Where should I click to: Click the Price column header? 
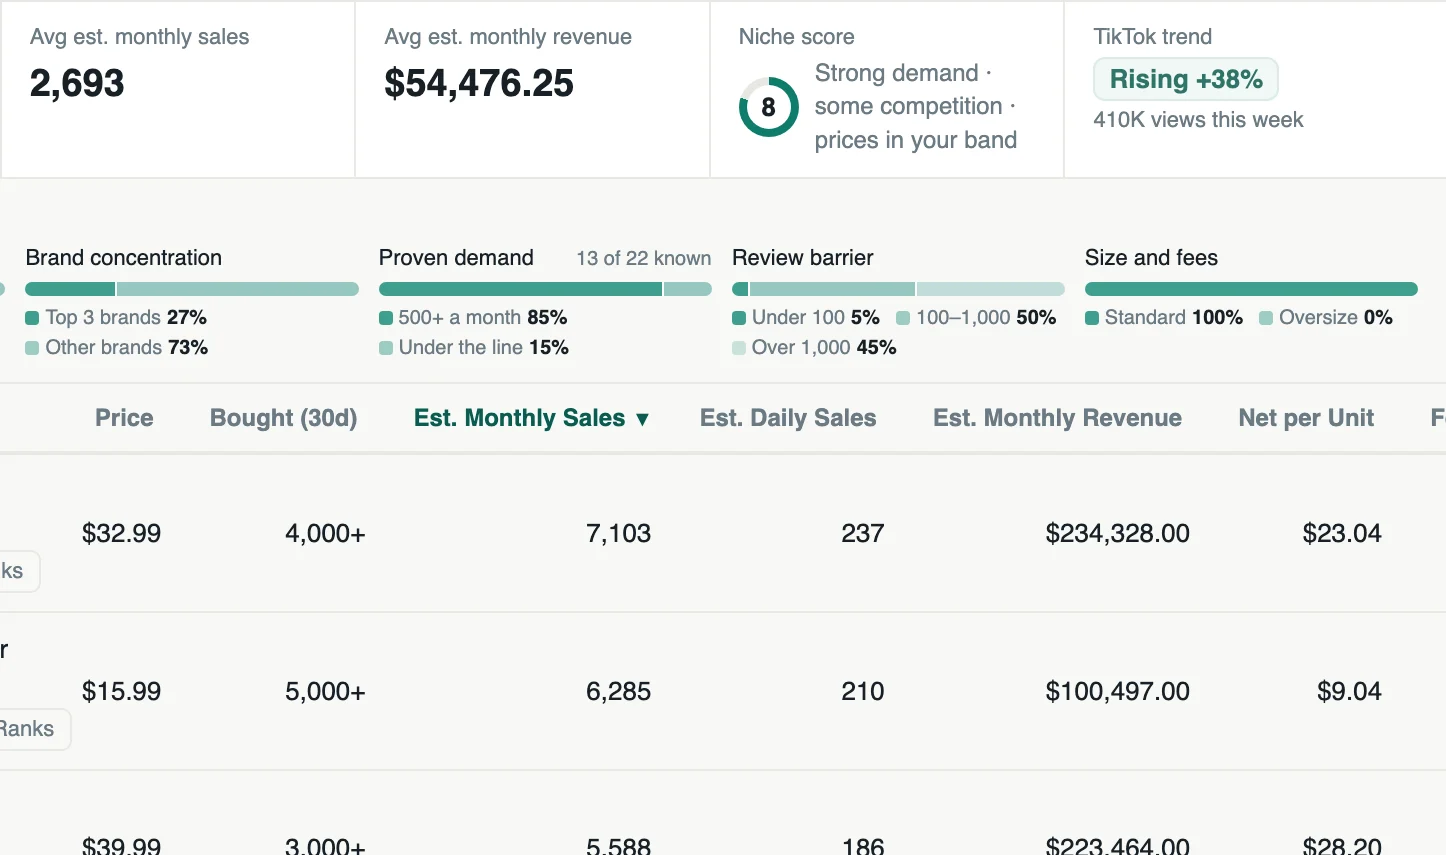coord(124,418)
